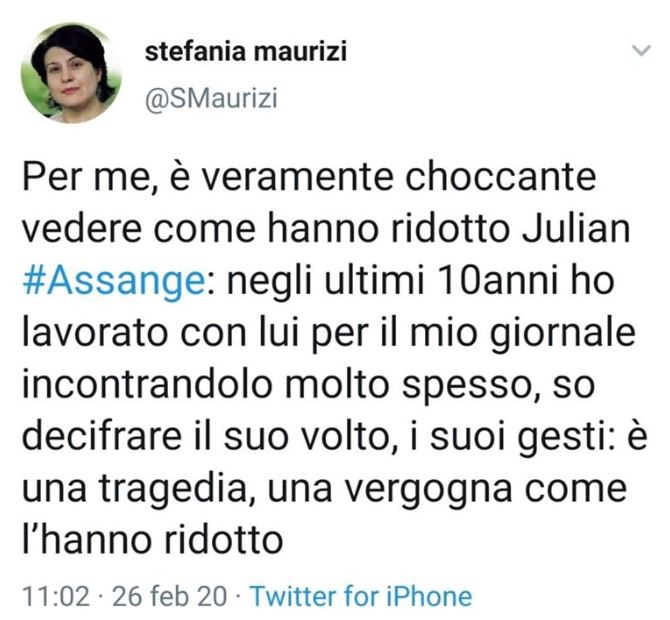Open the #Assange hashtag

(x=113, y=282)
